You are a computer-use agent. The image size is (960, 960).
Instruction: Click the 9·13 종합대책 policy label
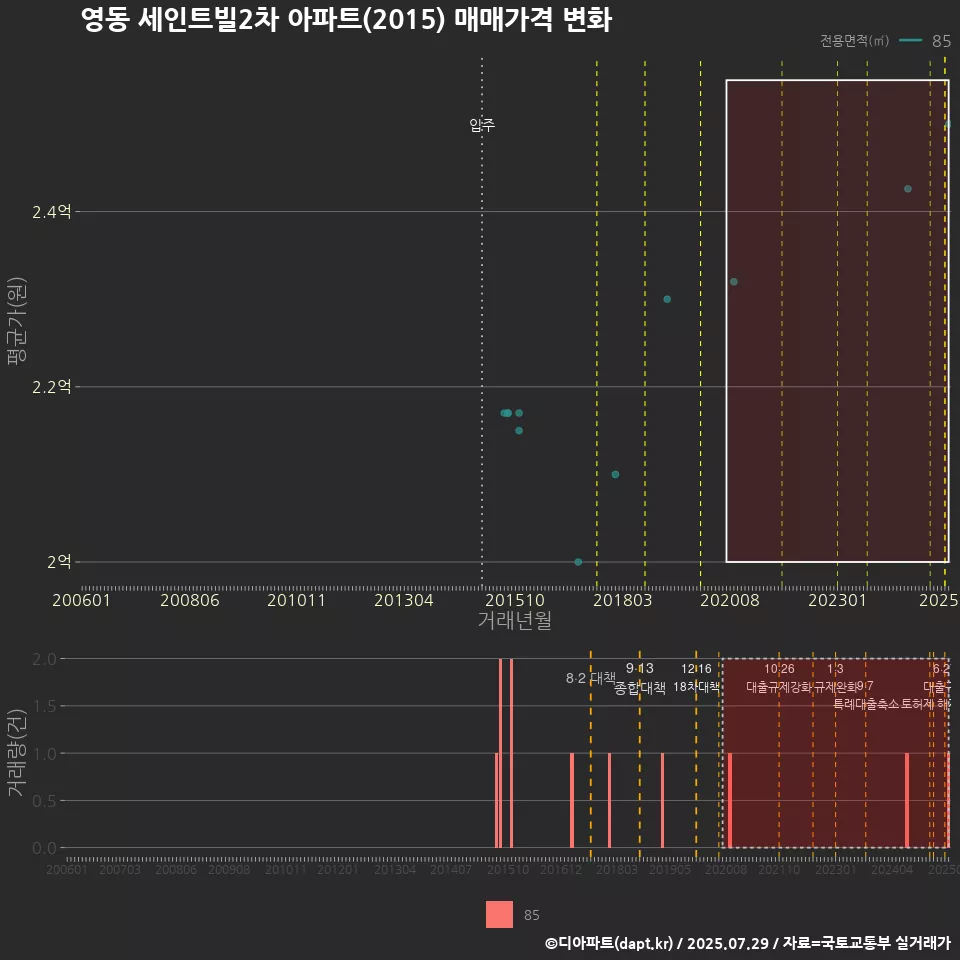640,678
